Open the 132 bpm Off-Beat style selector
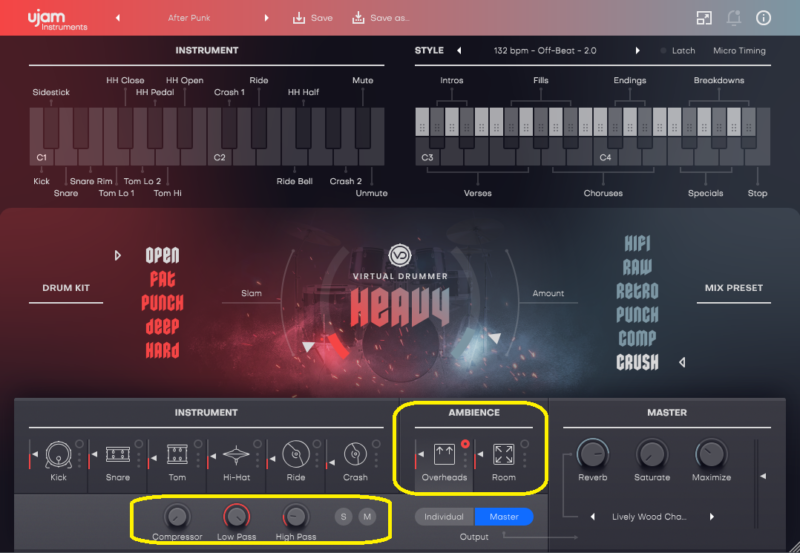This screenshot has width=800, height=553. pos(545,51)
